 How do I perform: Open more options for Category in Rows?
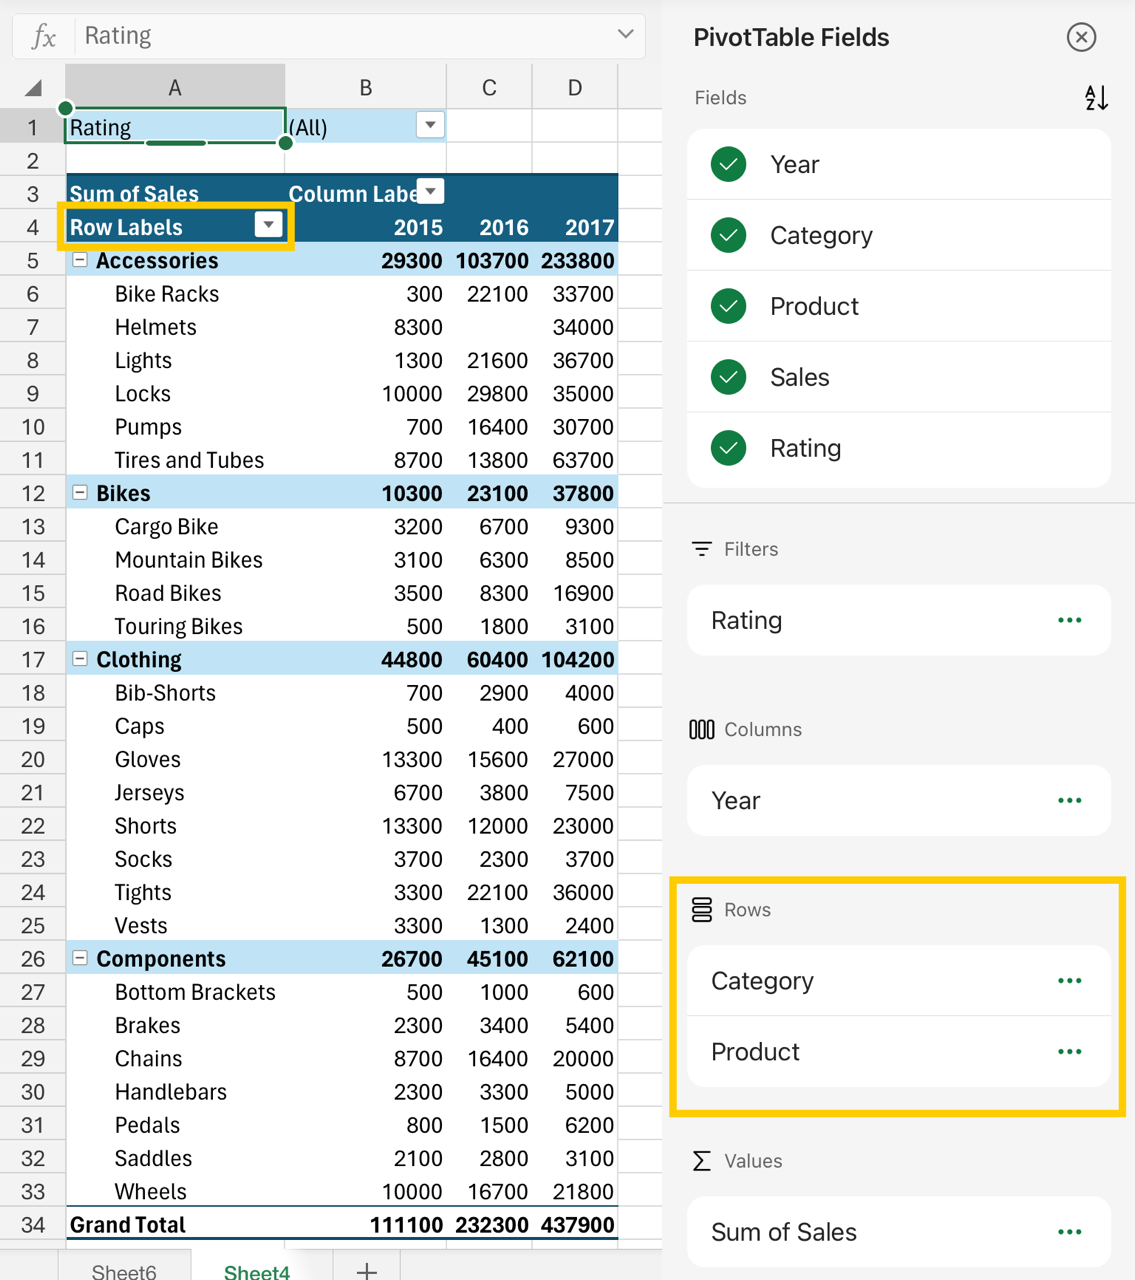(1069, 981)
